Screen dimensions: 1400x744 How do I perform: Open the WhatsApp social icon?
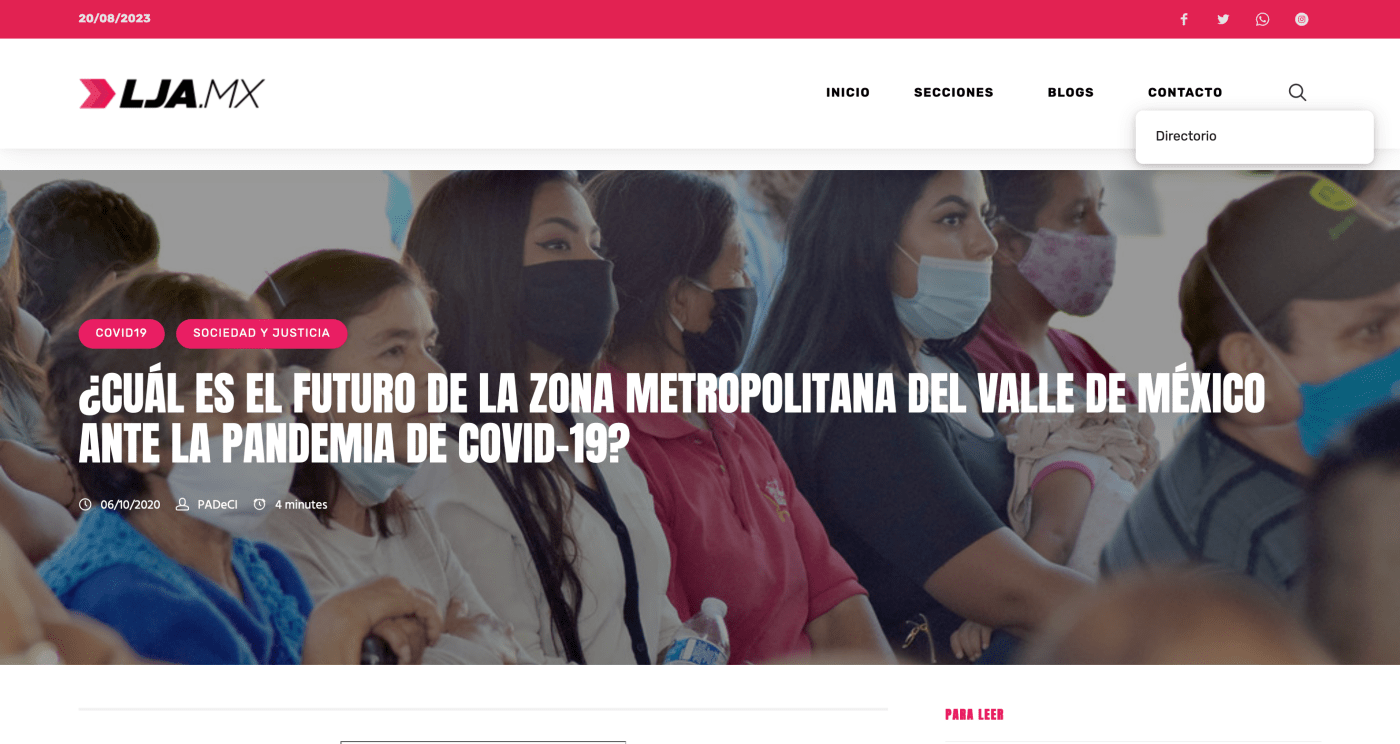click(1262, 19)
